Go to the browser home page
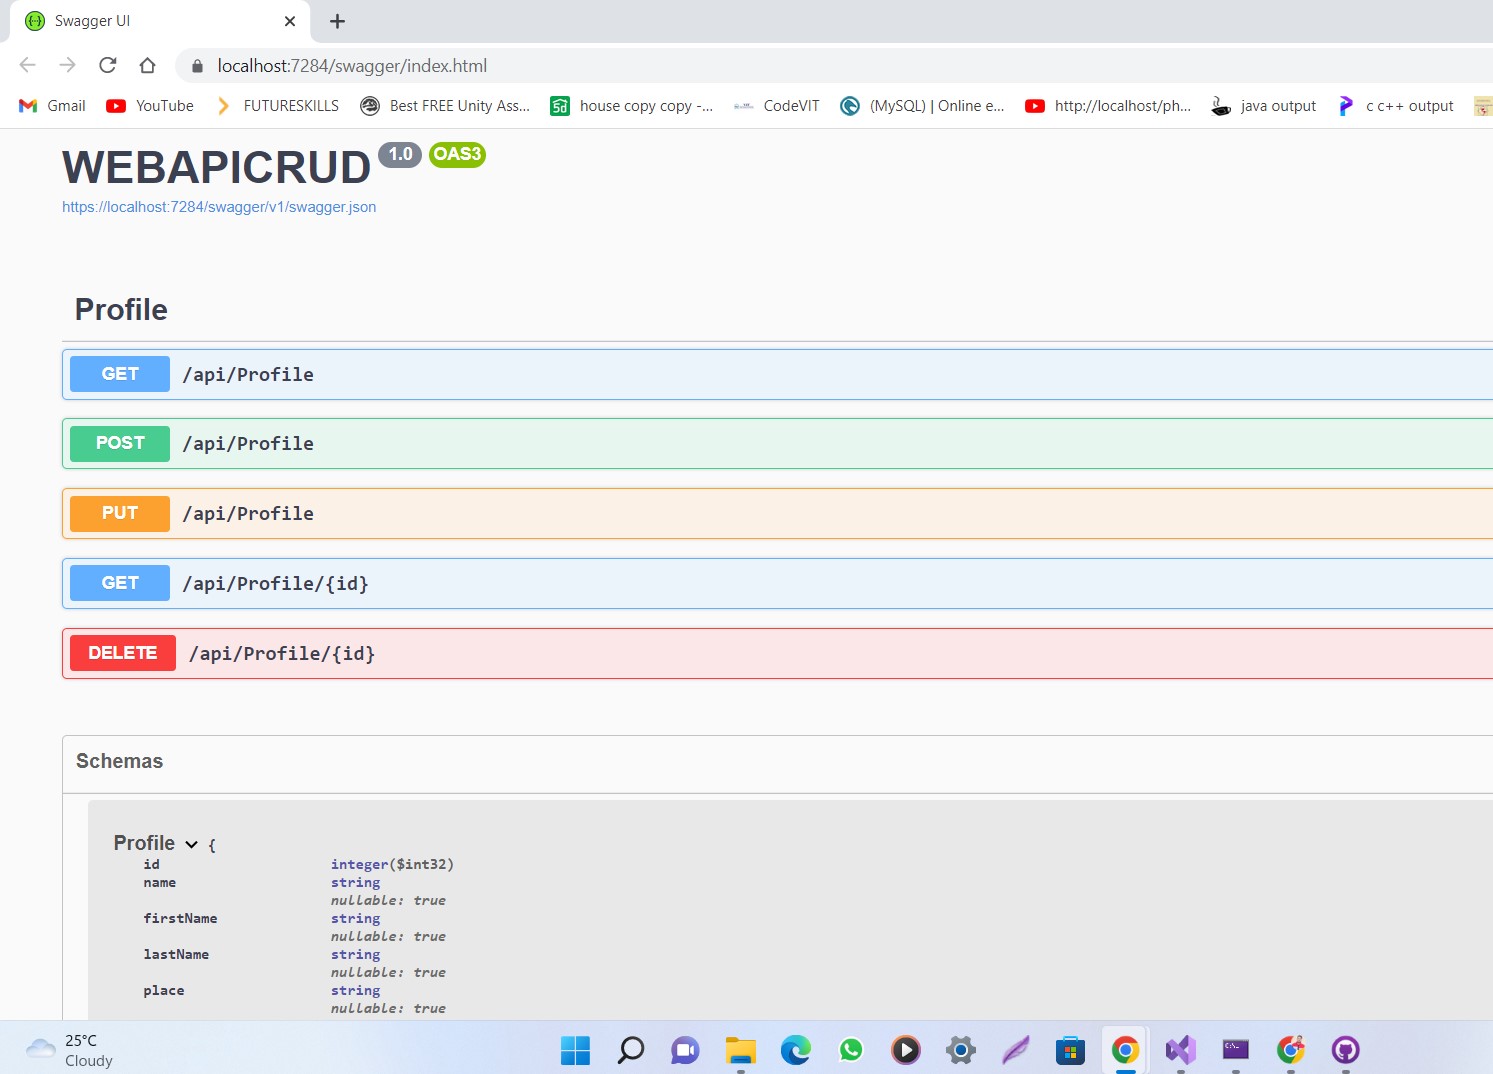The image size is (1493, 1074). coord(148,66)
